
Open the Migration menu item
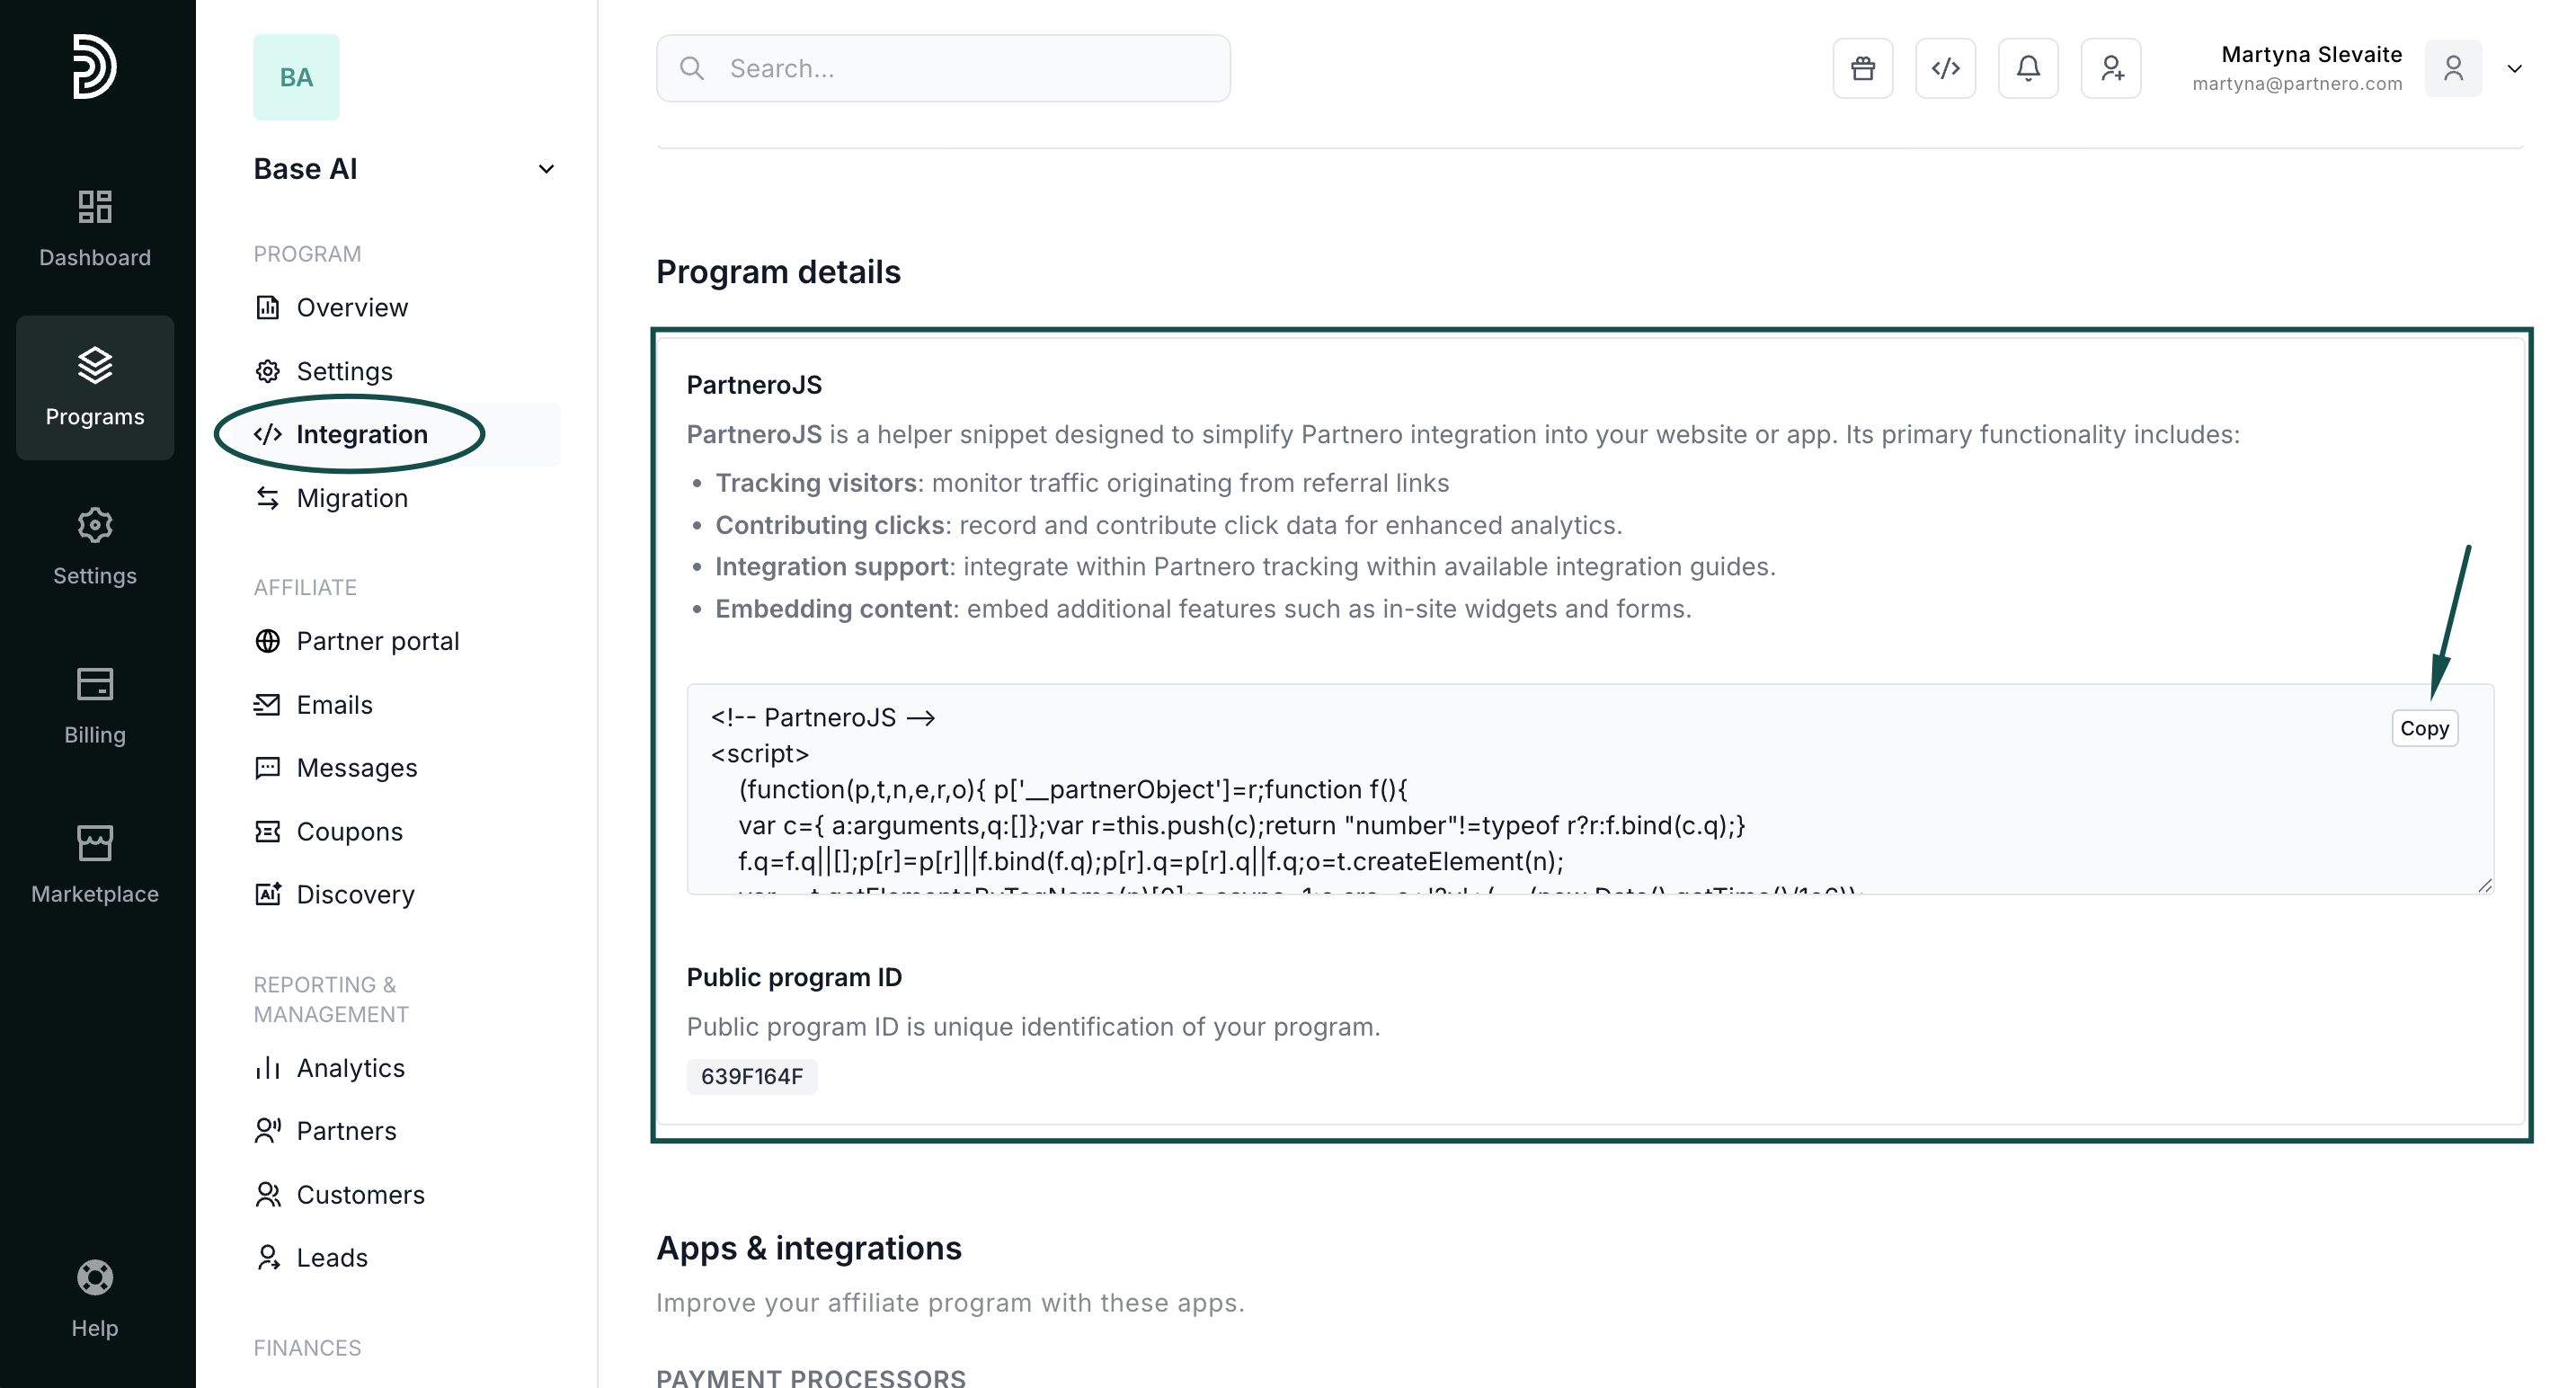pos(352,498)
